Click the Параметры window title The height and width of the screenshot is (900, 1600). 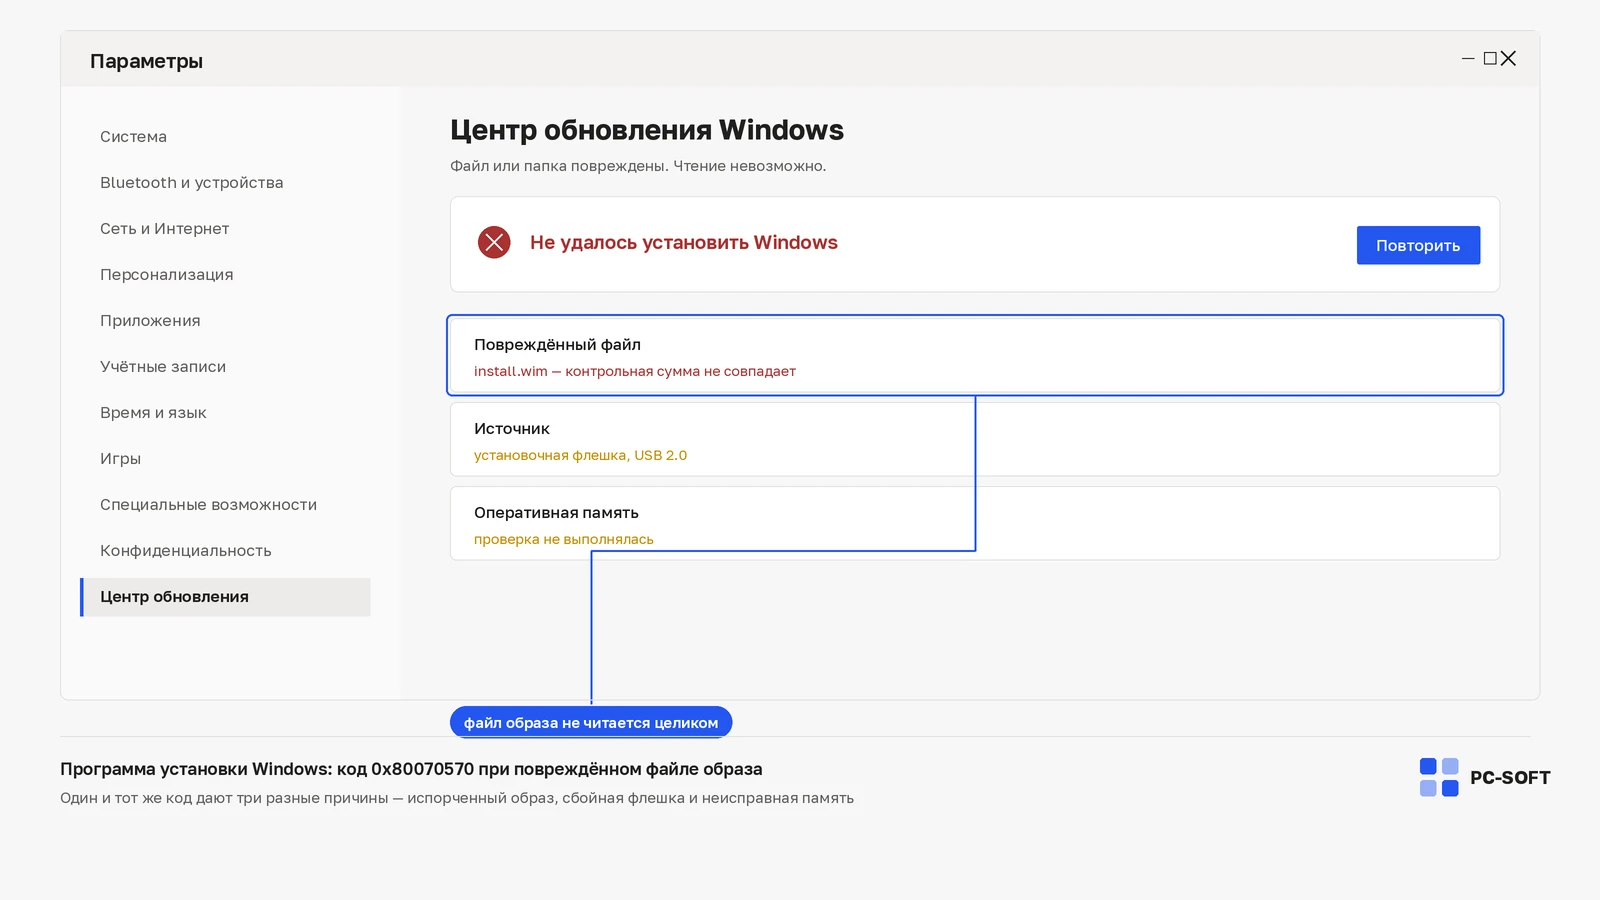tap(146, 61)
